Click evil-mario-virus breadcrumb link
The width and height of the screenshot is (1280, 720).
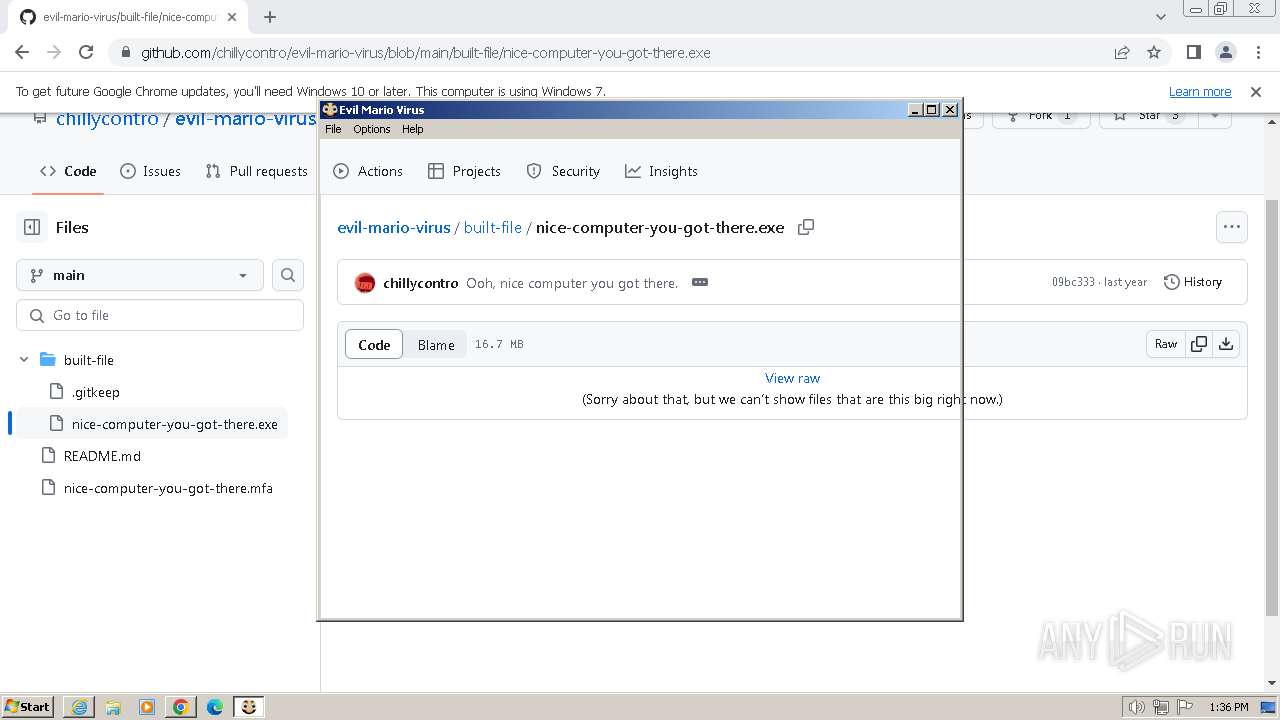(394, 227)
